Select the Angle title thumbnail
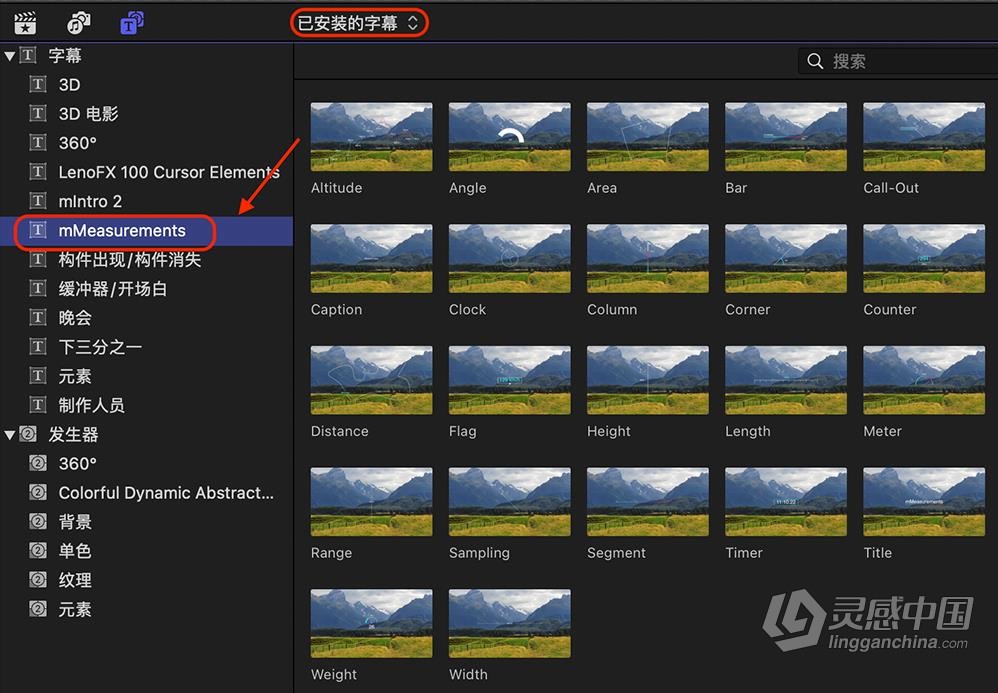The height and width of the screenshot is (693, 998). pos(510,137)
